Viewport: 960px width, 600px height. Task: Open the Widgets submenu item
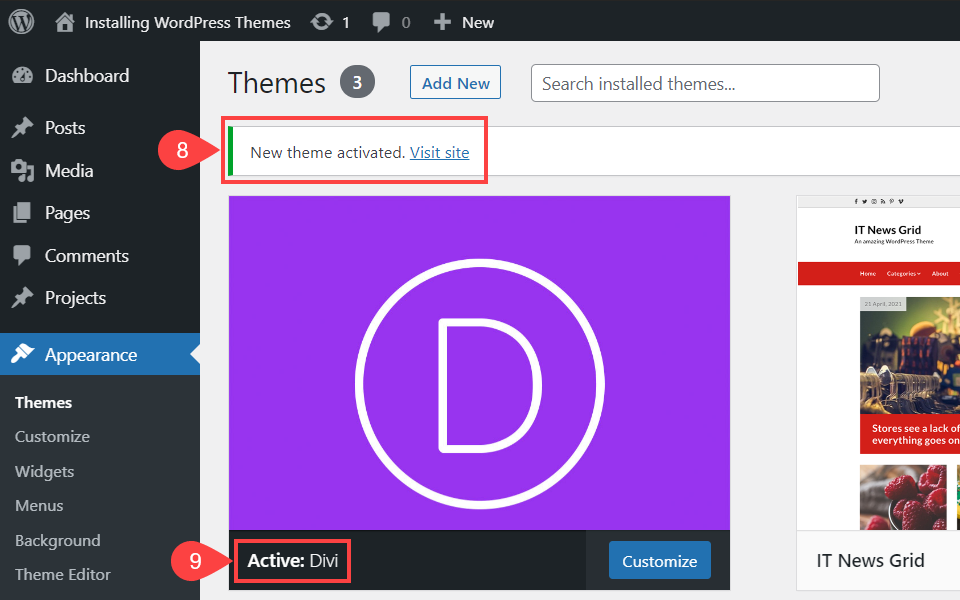tap(44, 471)
